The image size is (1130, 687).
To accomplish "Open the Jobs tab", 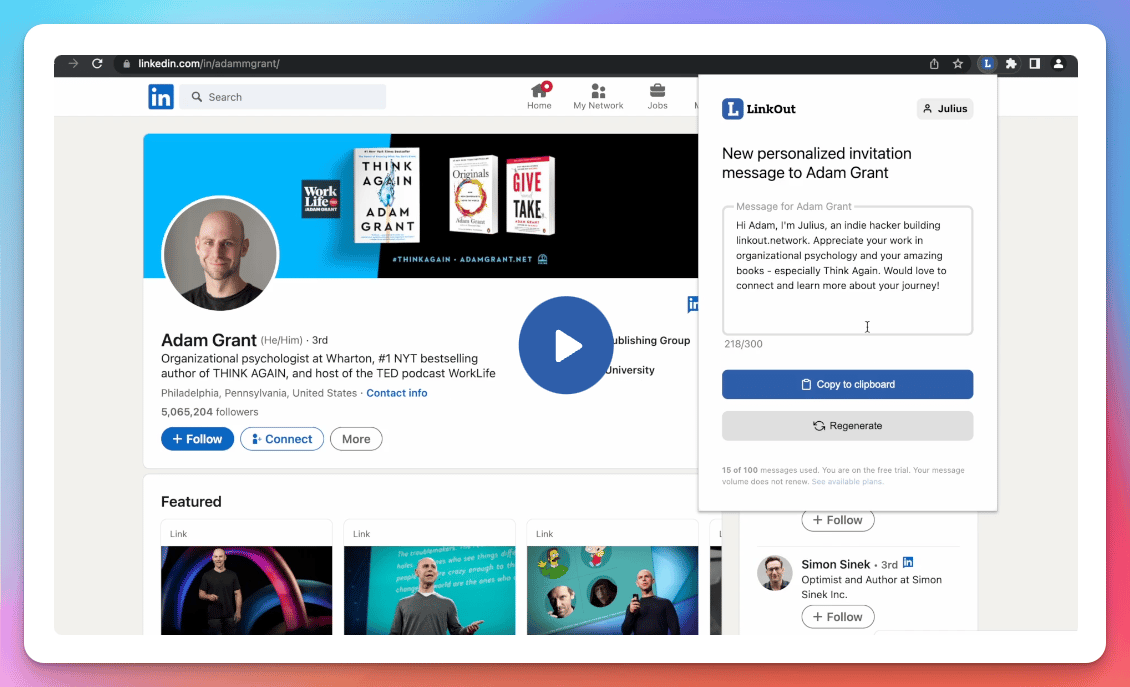I will click(657, 97).
